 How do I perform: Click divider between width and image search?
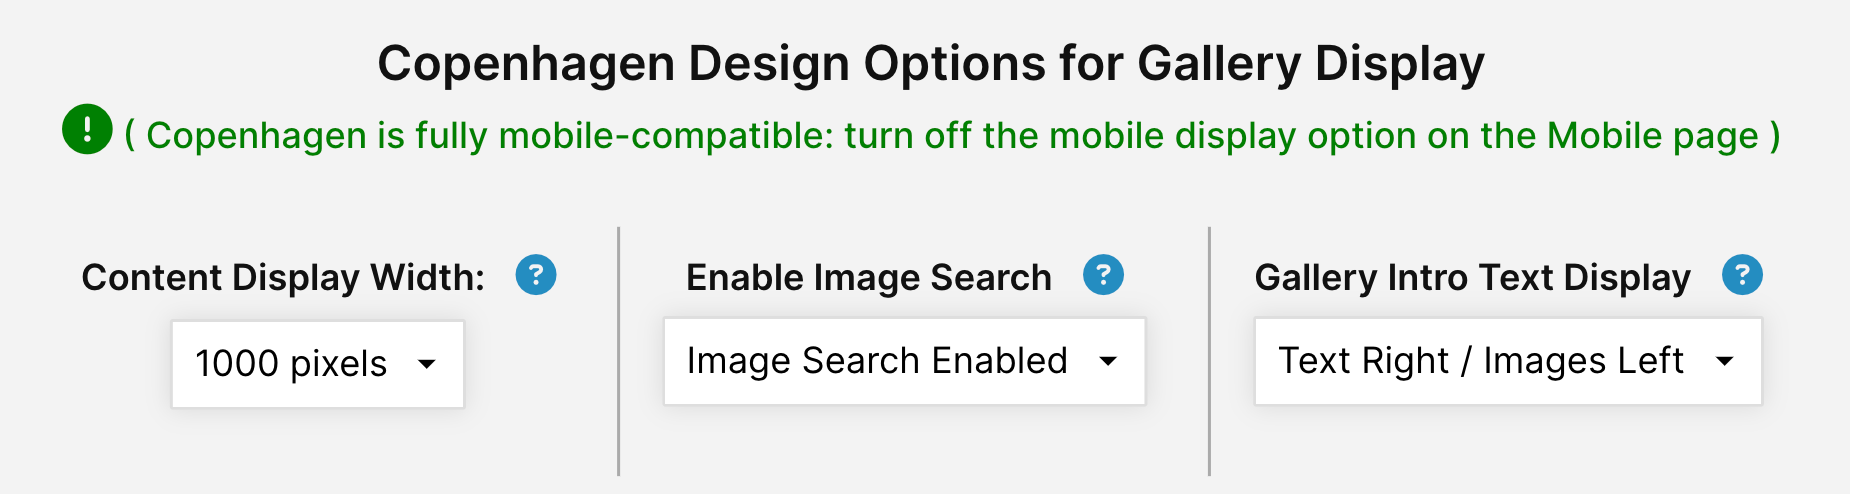coord(619,351)
